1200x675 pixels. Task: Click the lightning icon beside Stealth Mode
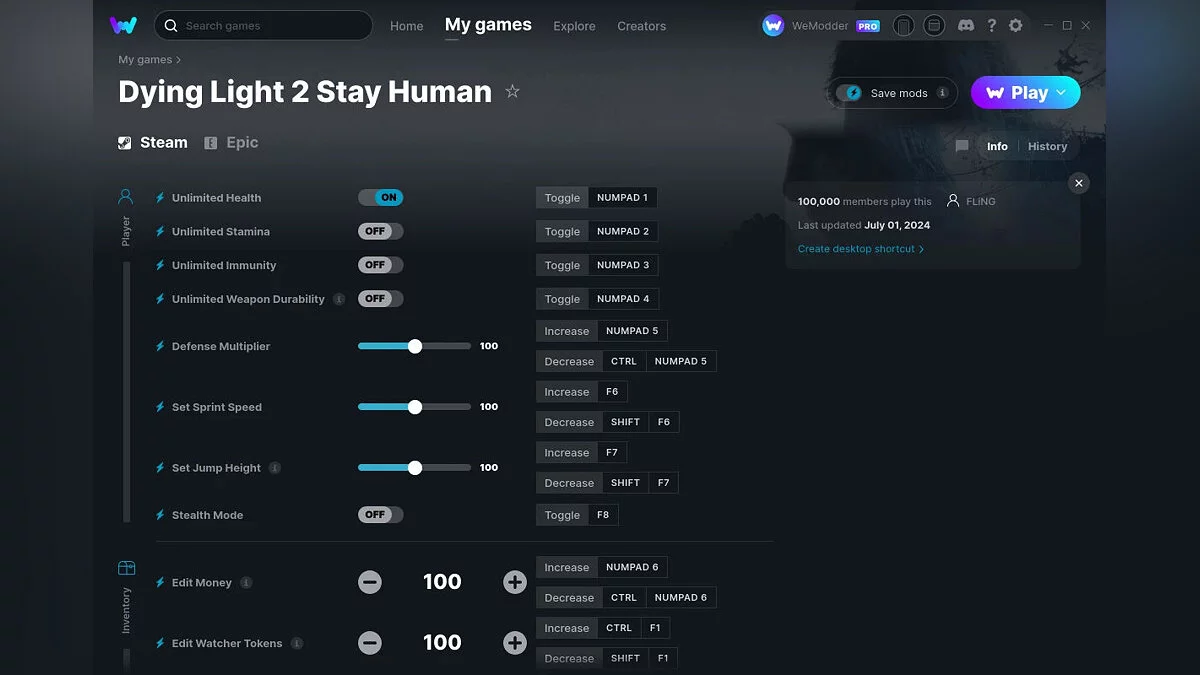[160, 515]
